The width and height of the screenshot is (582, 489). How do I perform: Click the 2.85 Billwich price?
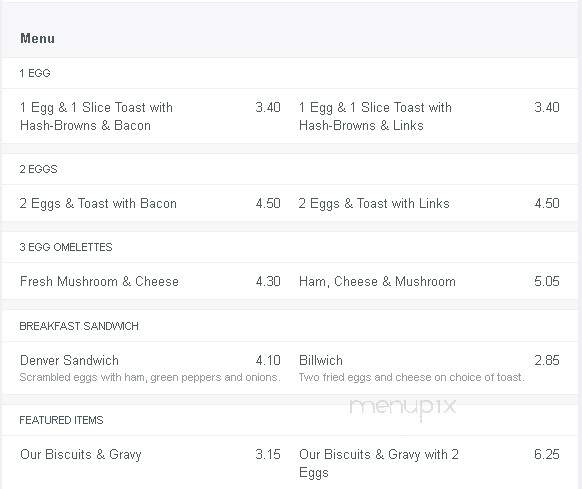pos(547,361)
